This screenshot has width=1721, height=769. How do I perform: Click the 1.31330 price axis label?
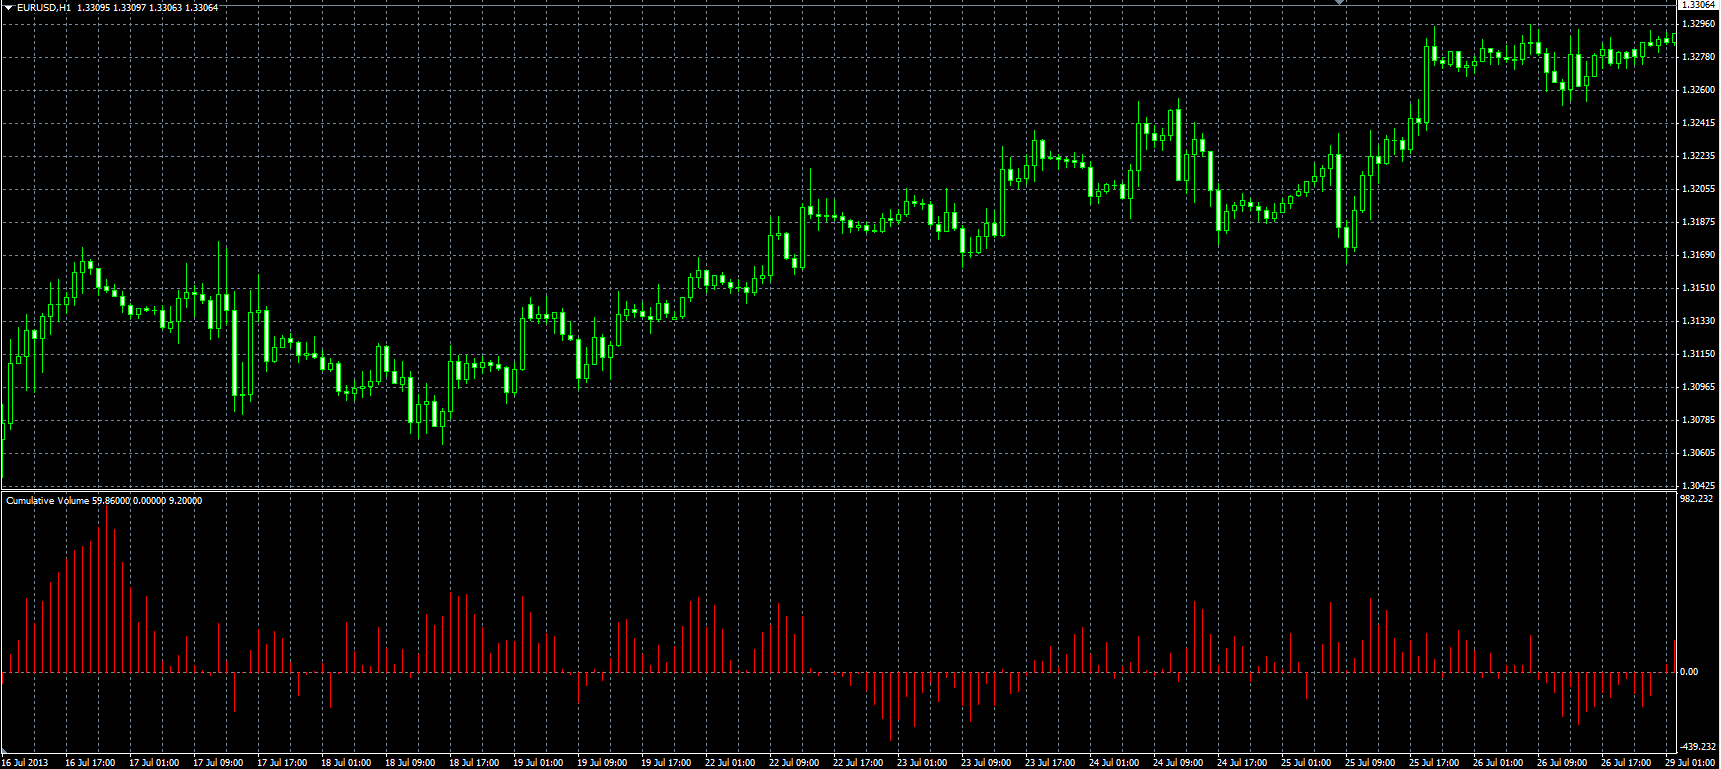(x=1699, y=321)
